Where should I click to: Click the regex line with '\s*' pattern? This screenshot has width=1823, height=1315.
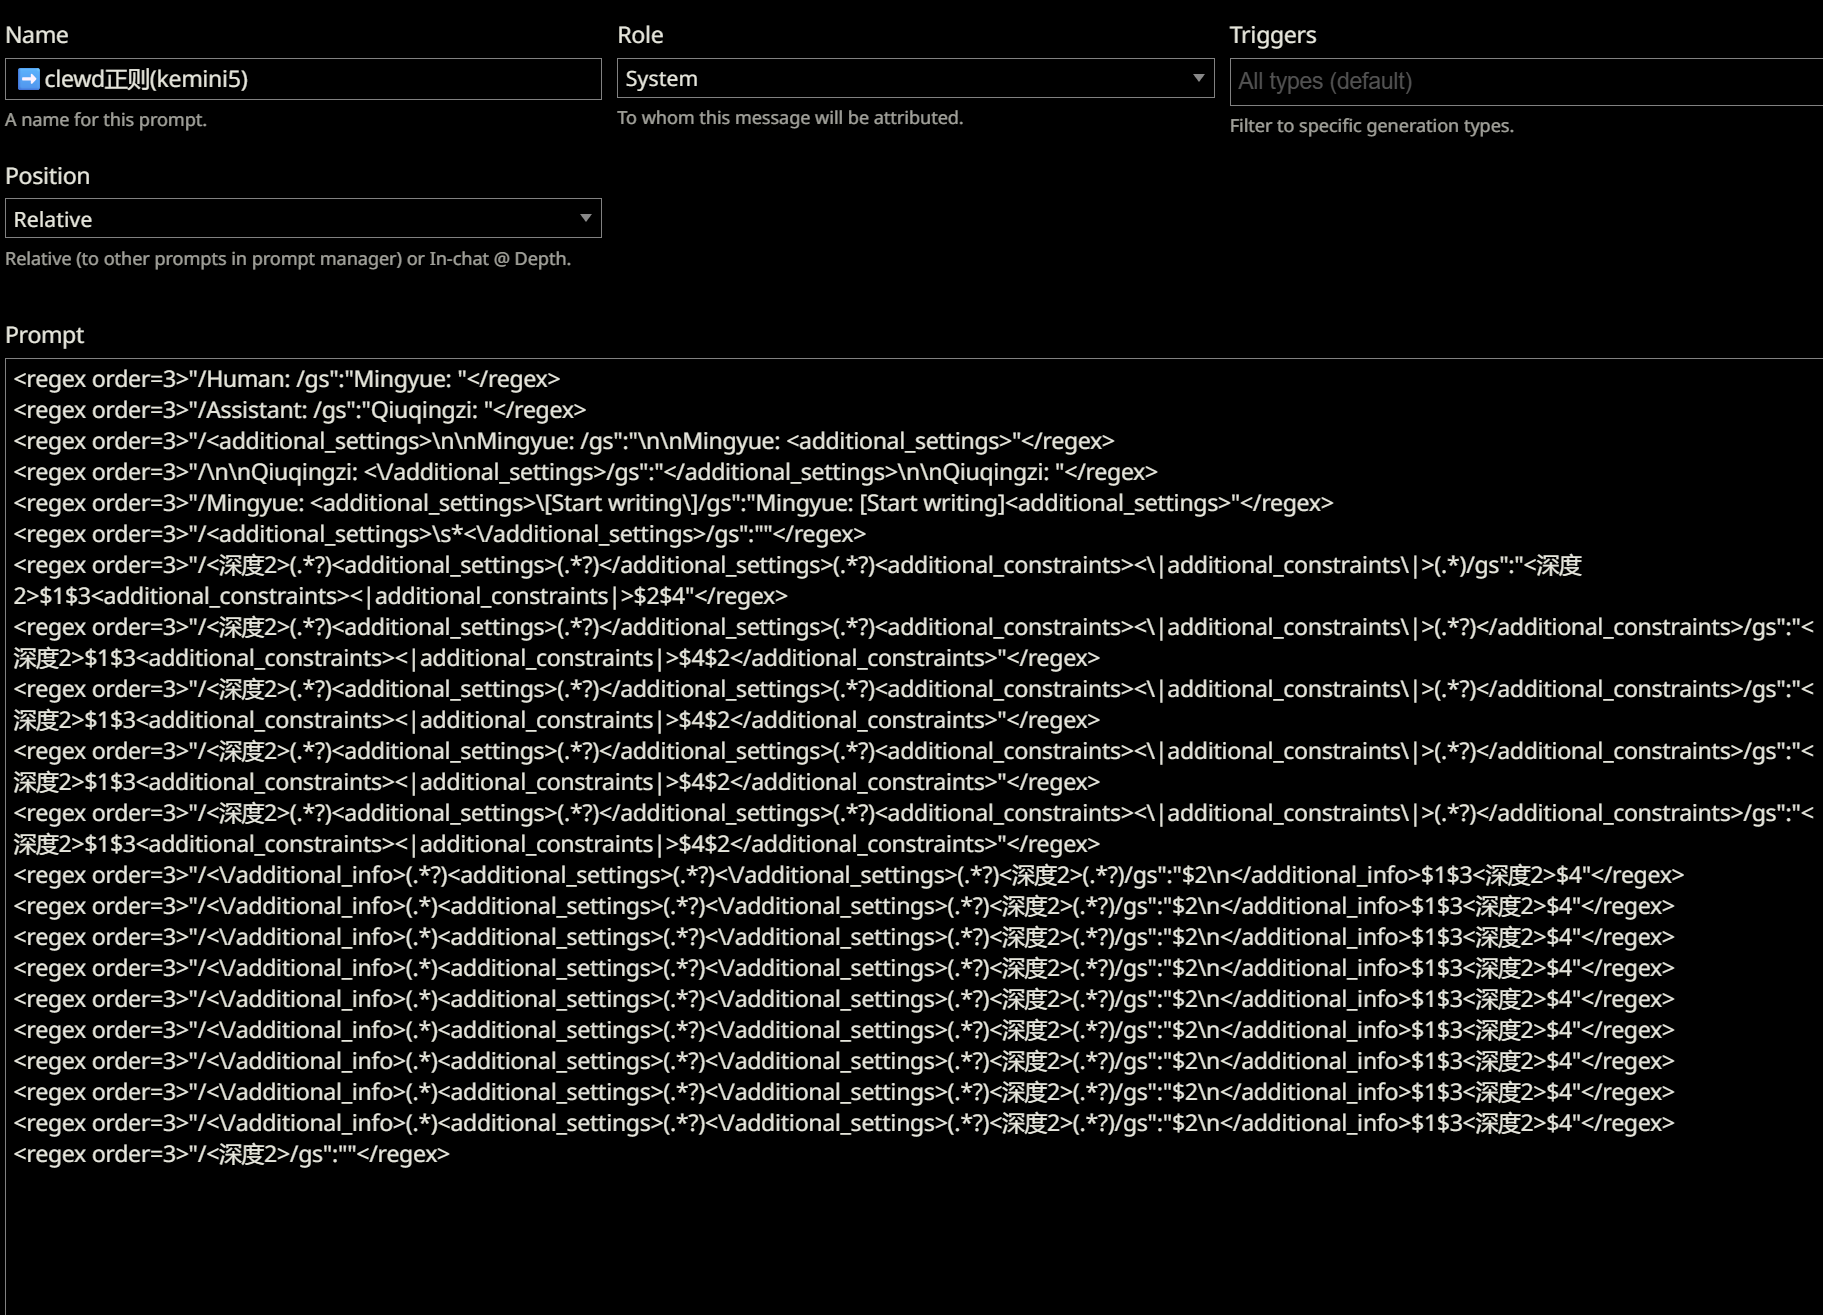(440, 534)
